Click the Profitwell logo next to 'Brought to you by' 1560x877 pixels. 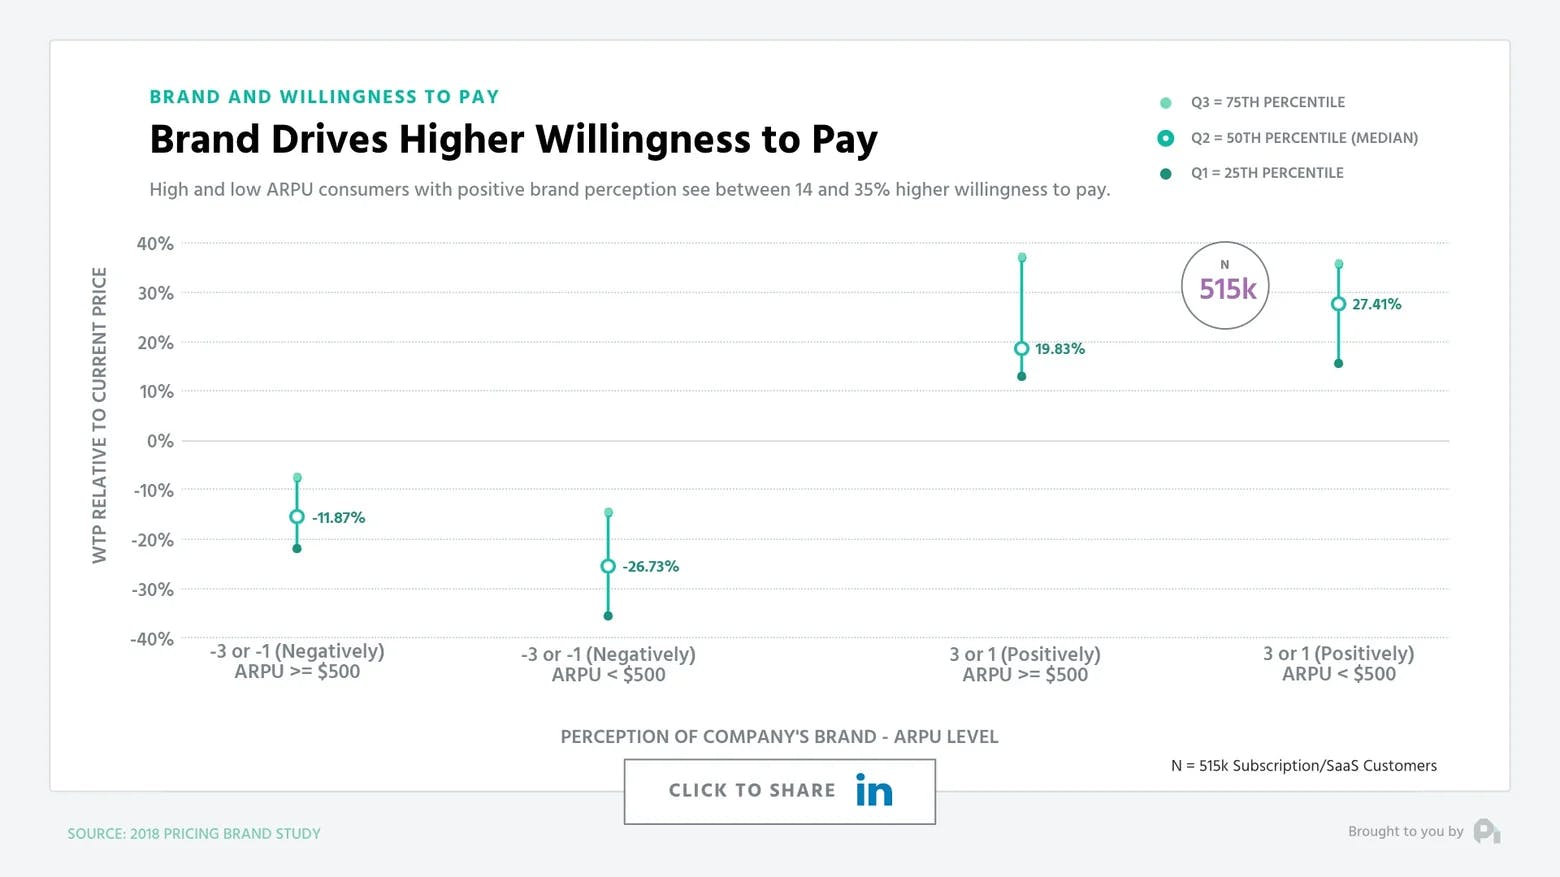pyautogui.click(x=1487, y=831)
